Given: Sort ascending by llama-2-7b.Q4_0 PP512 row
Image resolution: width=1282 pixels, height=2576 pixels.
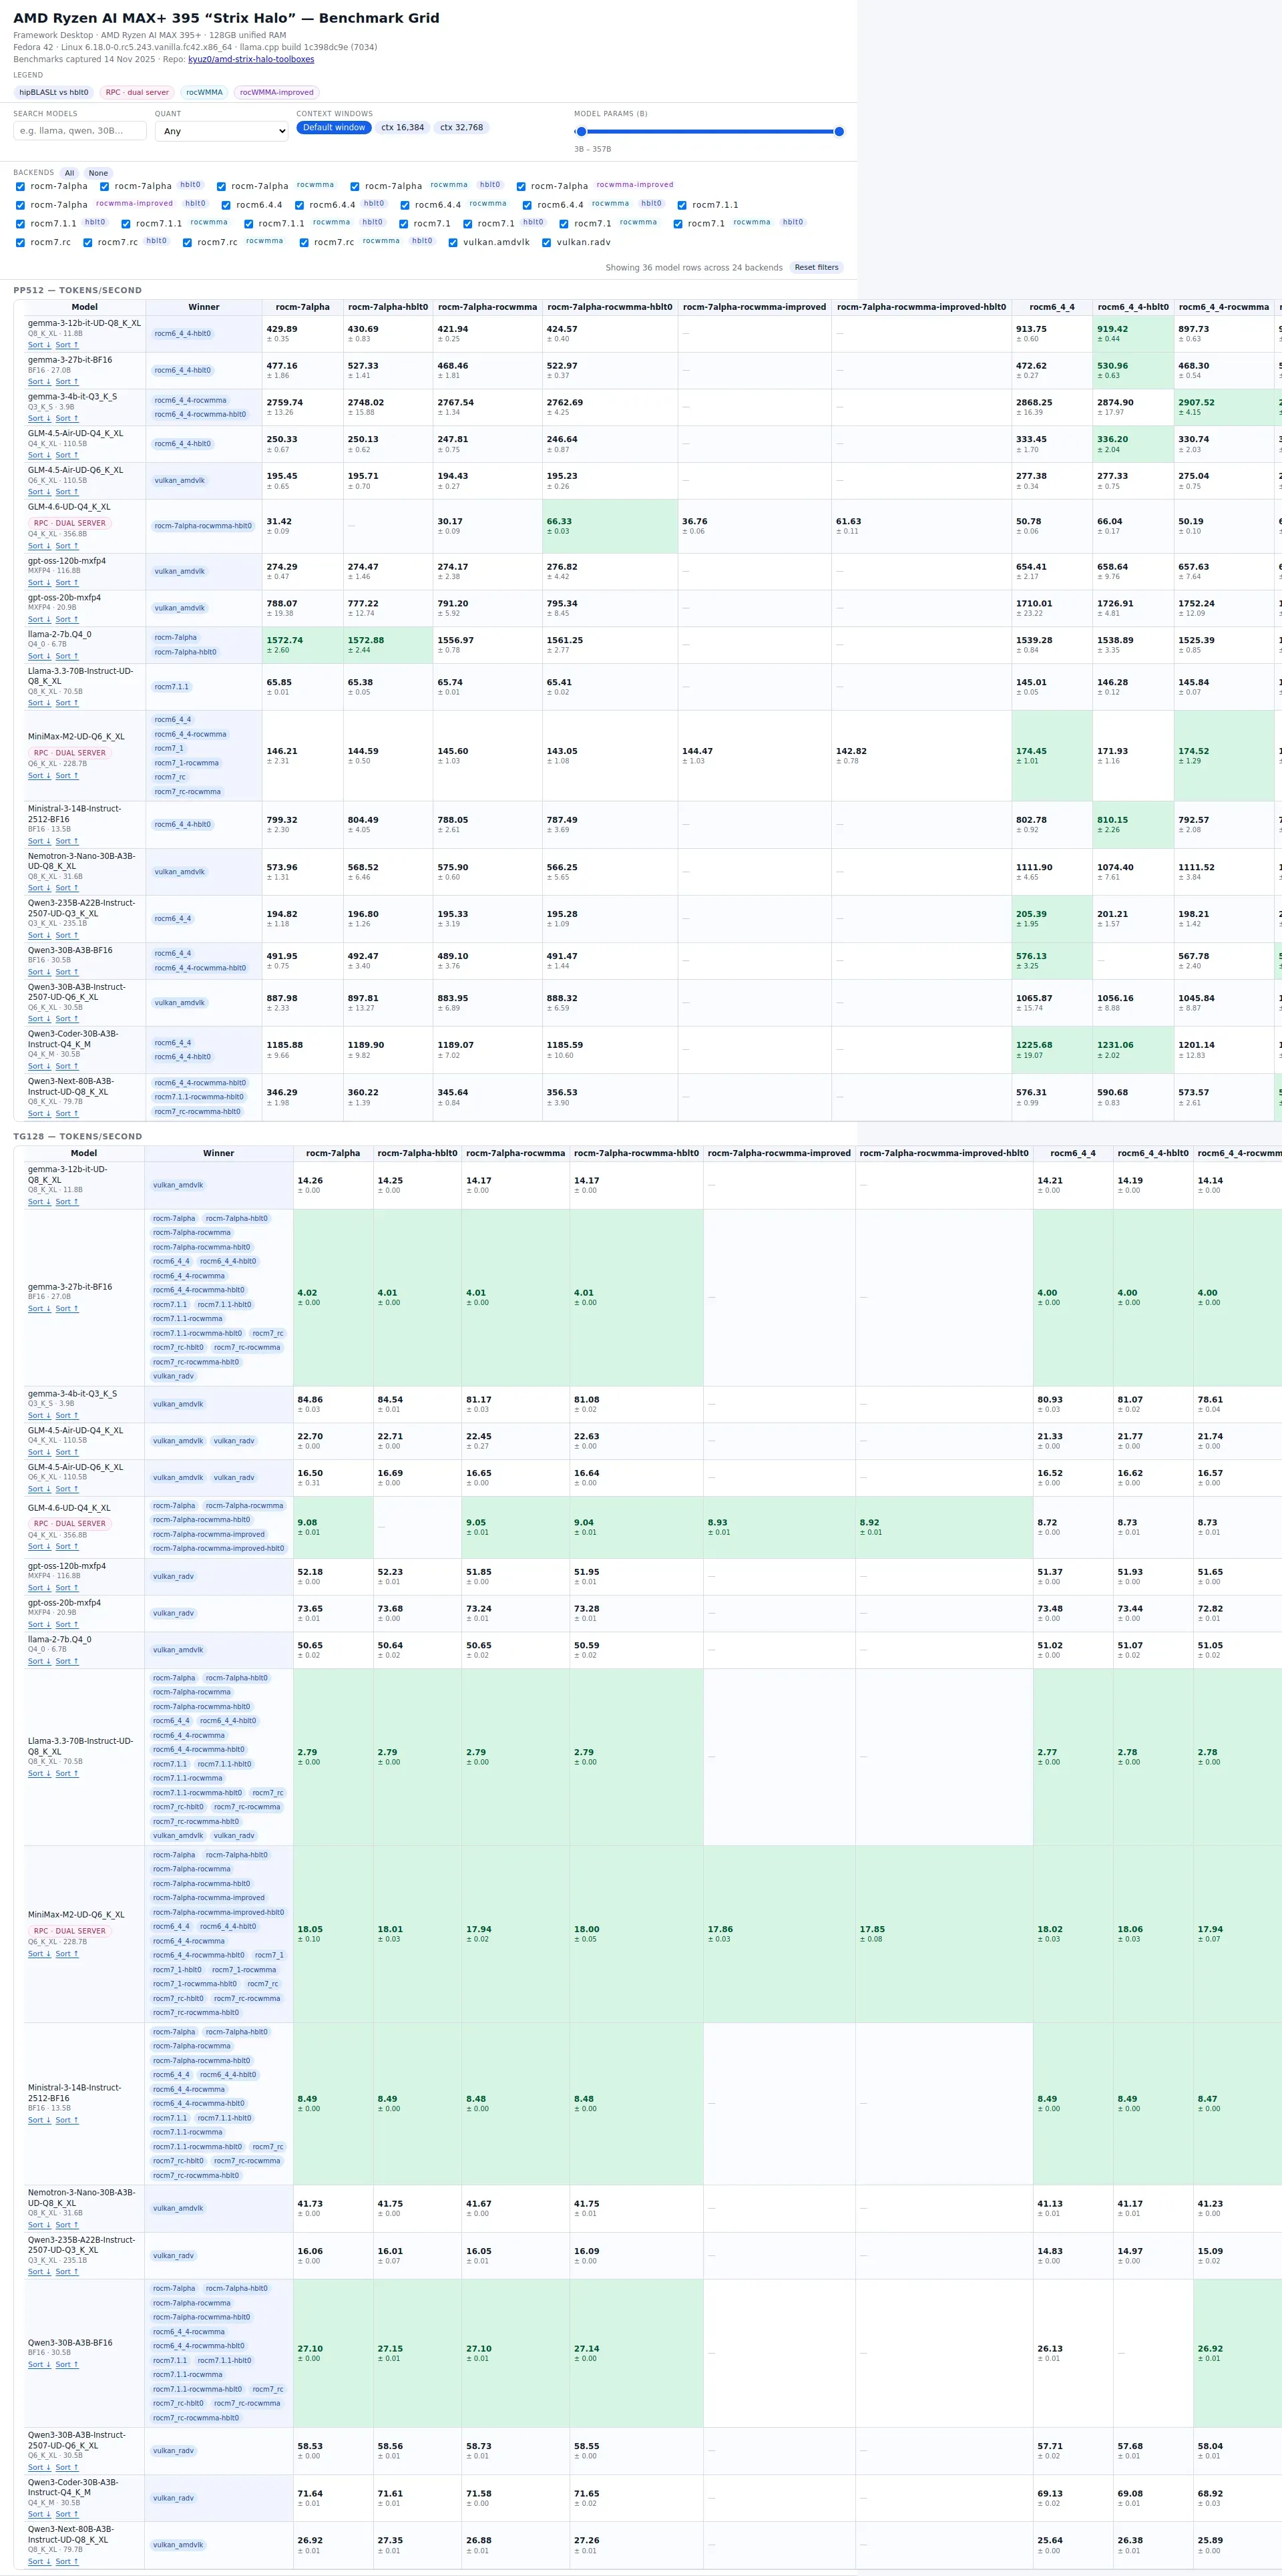Looking at the screenshot, I should pyautogui.click(x=66, y=656).
